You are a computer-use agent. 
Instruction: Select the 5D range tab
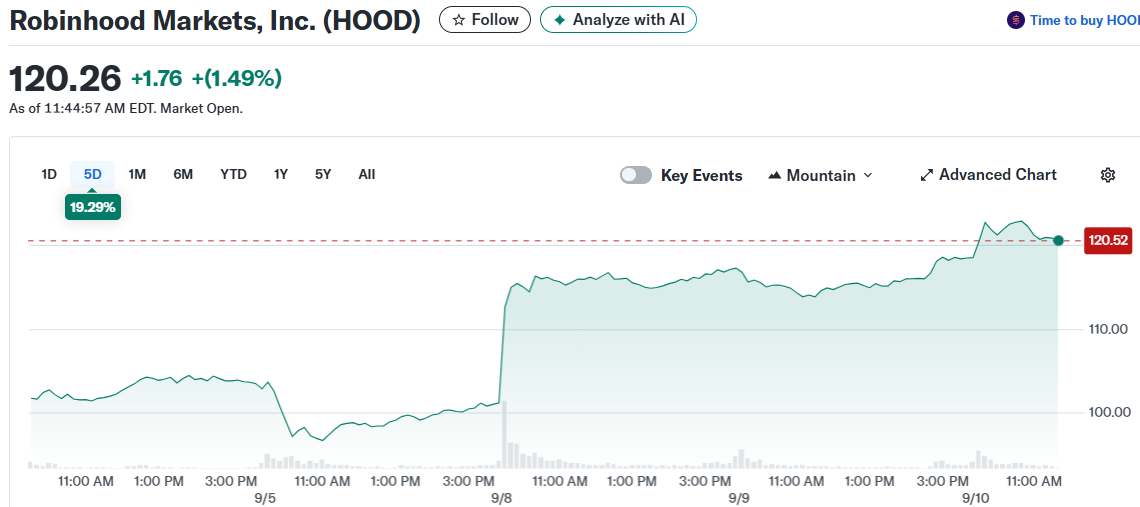[92, 175]
